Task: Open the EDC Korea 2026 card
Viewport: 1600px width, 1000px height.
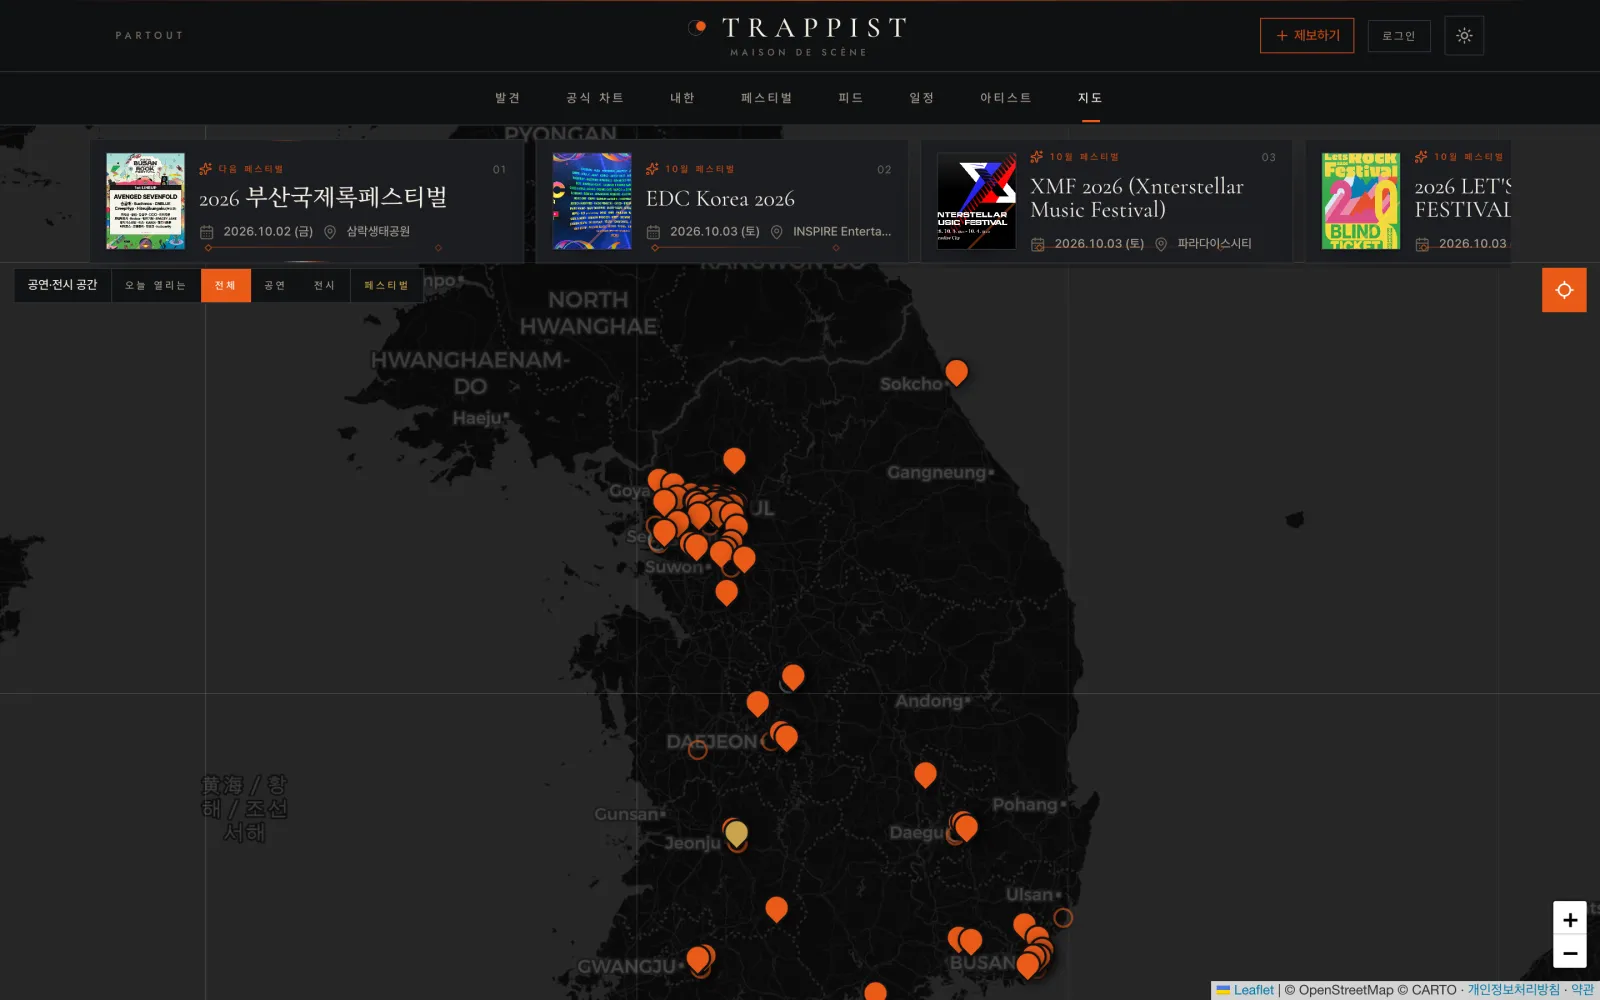Action: pos(720,199)
